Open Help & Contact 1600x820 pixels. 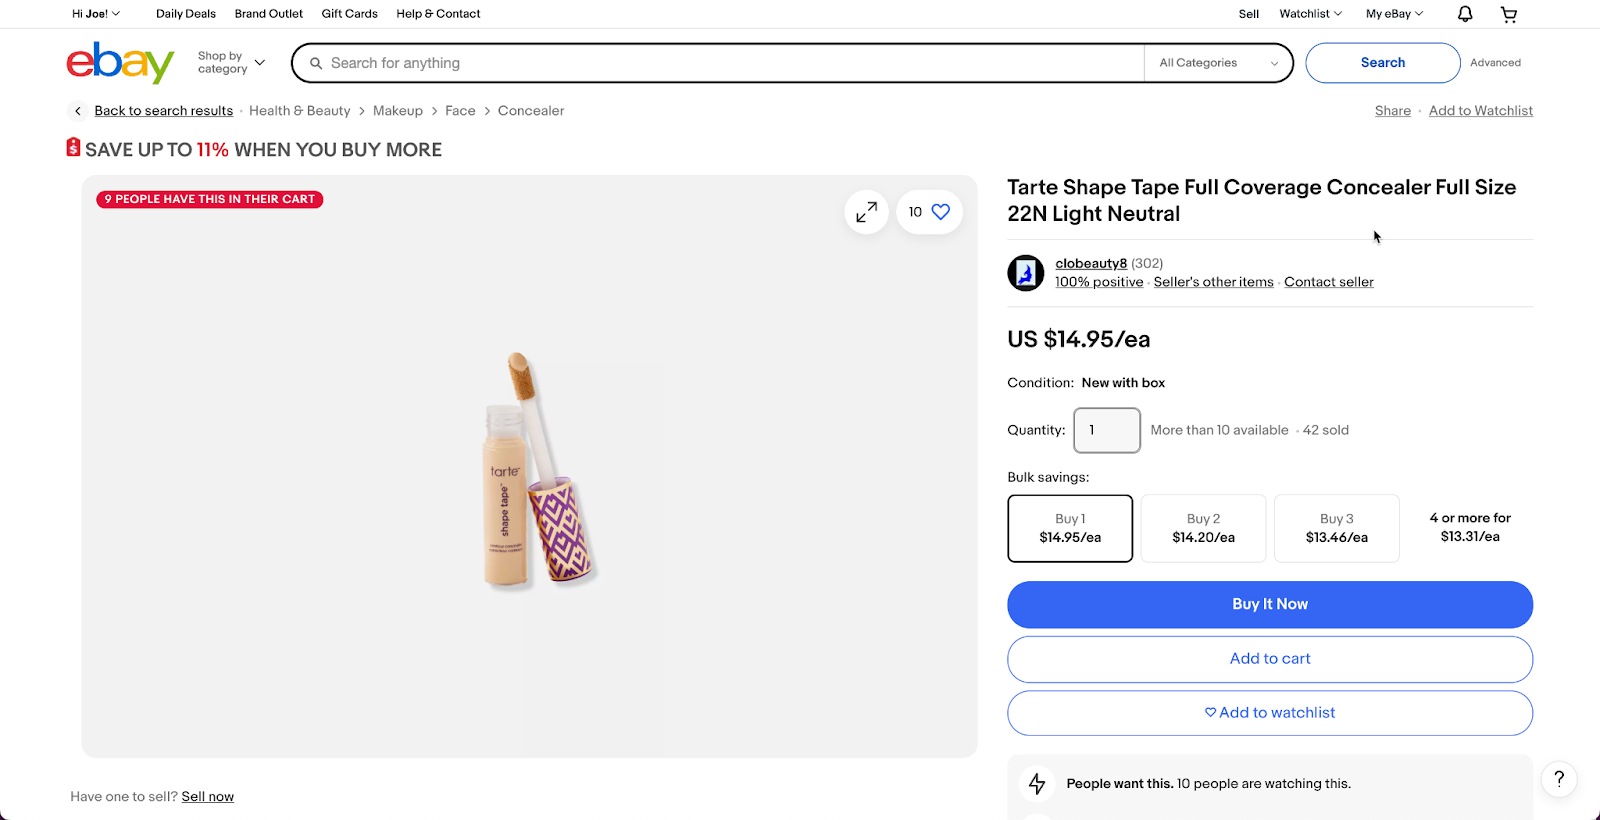coord(438,14)
